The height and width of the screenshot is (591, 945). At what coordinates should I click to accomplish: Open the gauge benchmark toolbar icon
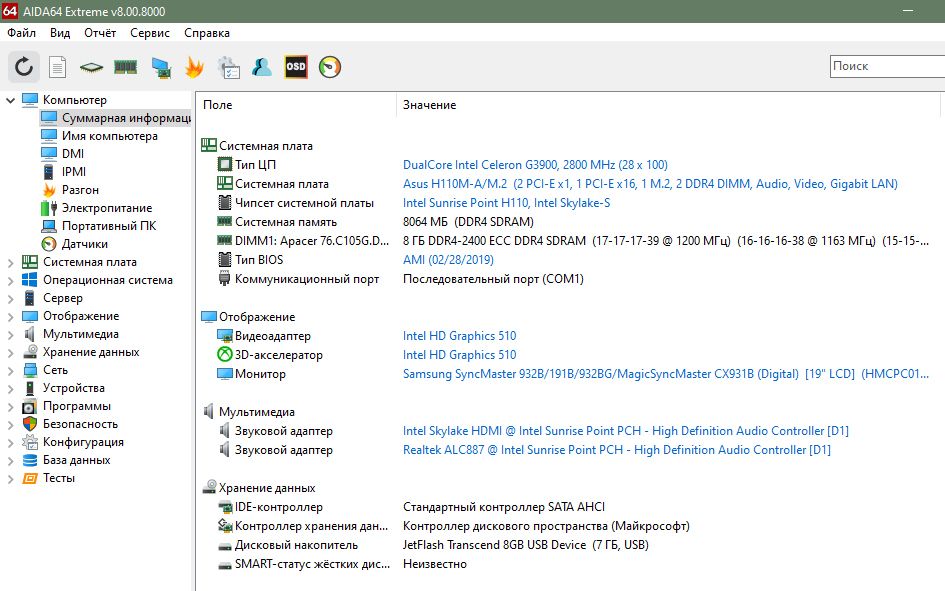pyautogui.click(x=330, y=67)
